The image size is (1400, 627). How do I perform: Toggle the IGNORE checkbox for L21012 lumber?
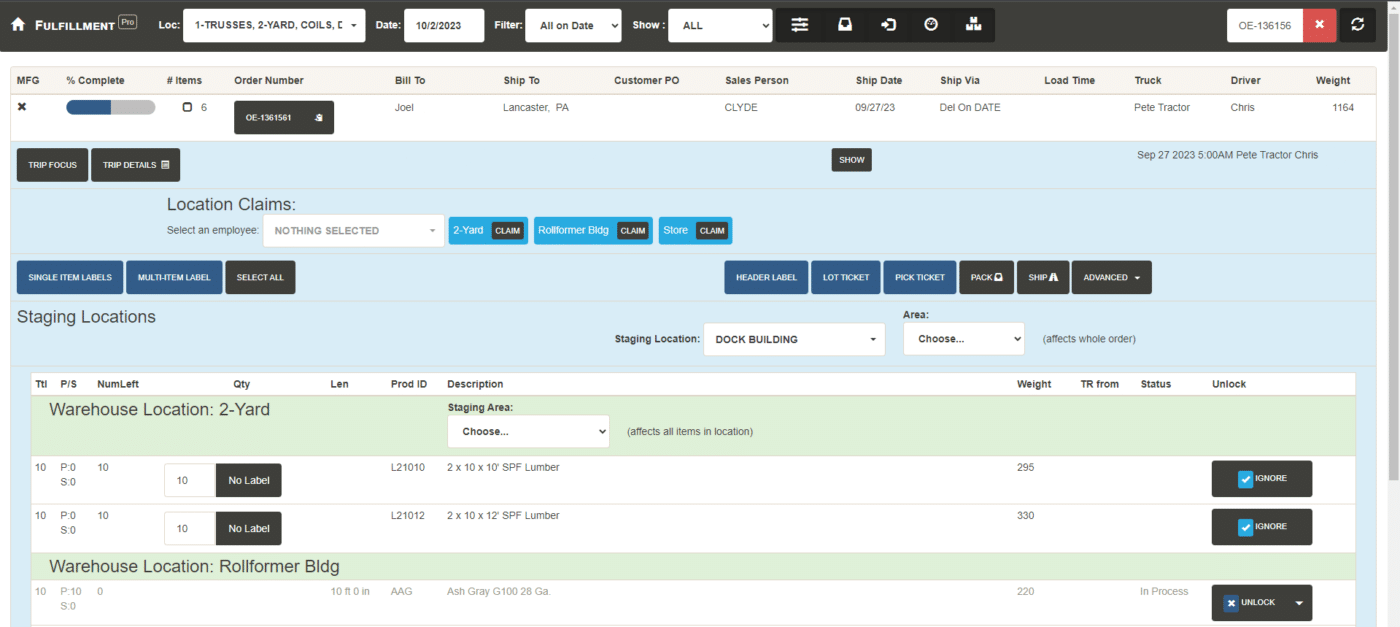[x=1245, y=527]
